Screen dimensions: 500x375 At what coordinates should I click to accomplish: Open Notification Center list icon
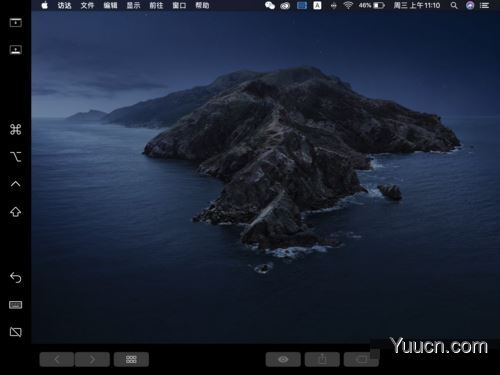click(484, 5)
